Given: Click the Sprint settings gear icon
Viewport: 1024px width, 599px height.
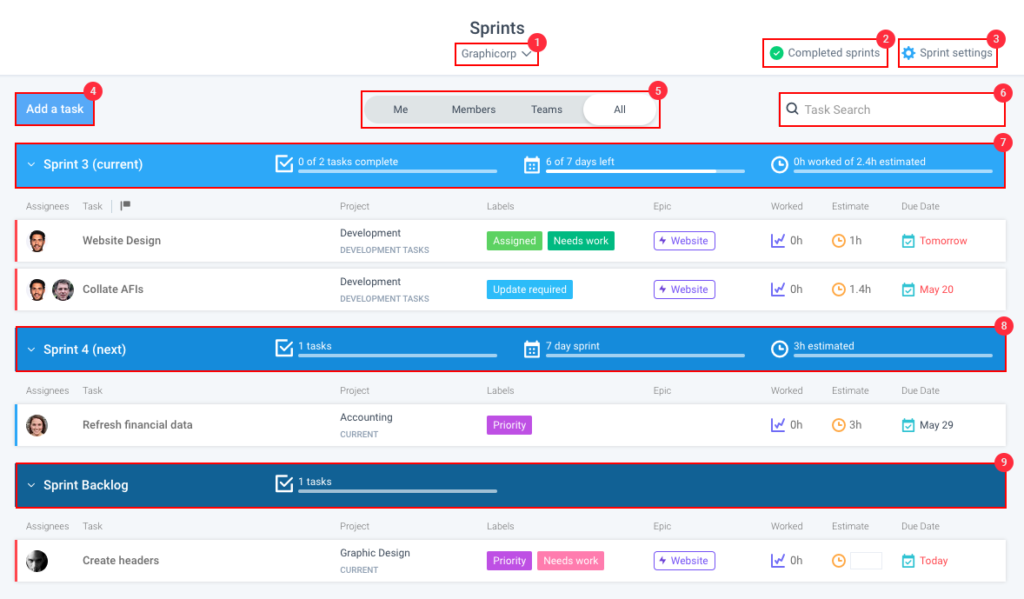Looking at the screenshot, I should pyautogui.click(x=908, y=53).
